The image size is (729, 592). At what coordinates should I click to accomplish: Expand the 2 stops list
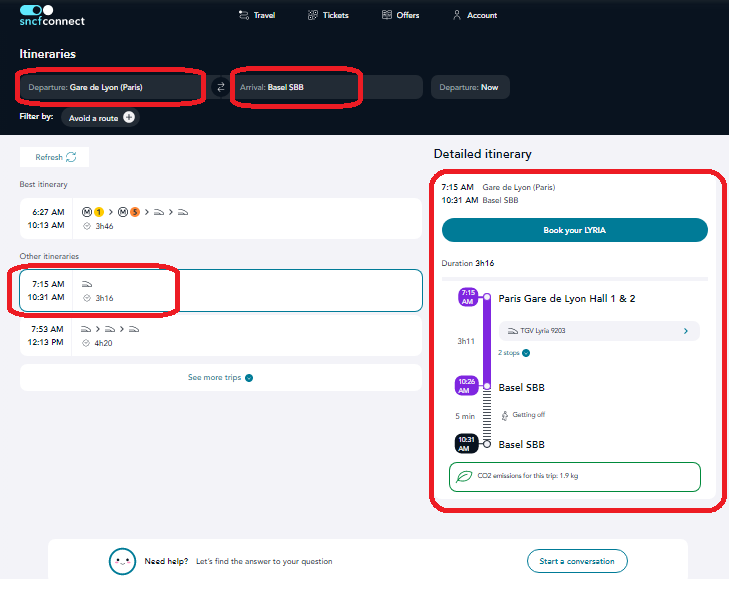tap(514, 353)
